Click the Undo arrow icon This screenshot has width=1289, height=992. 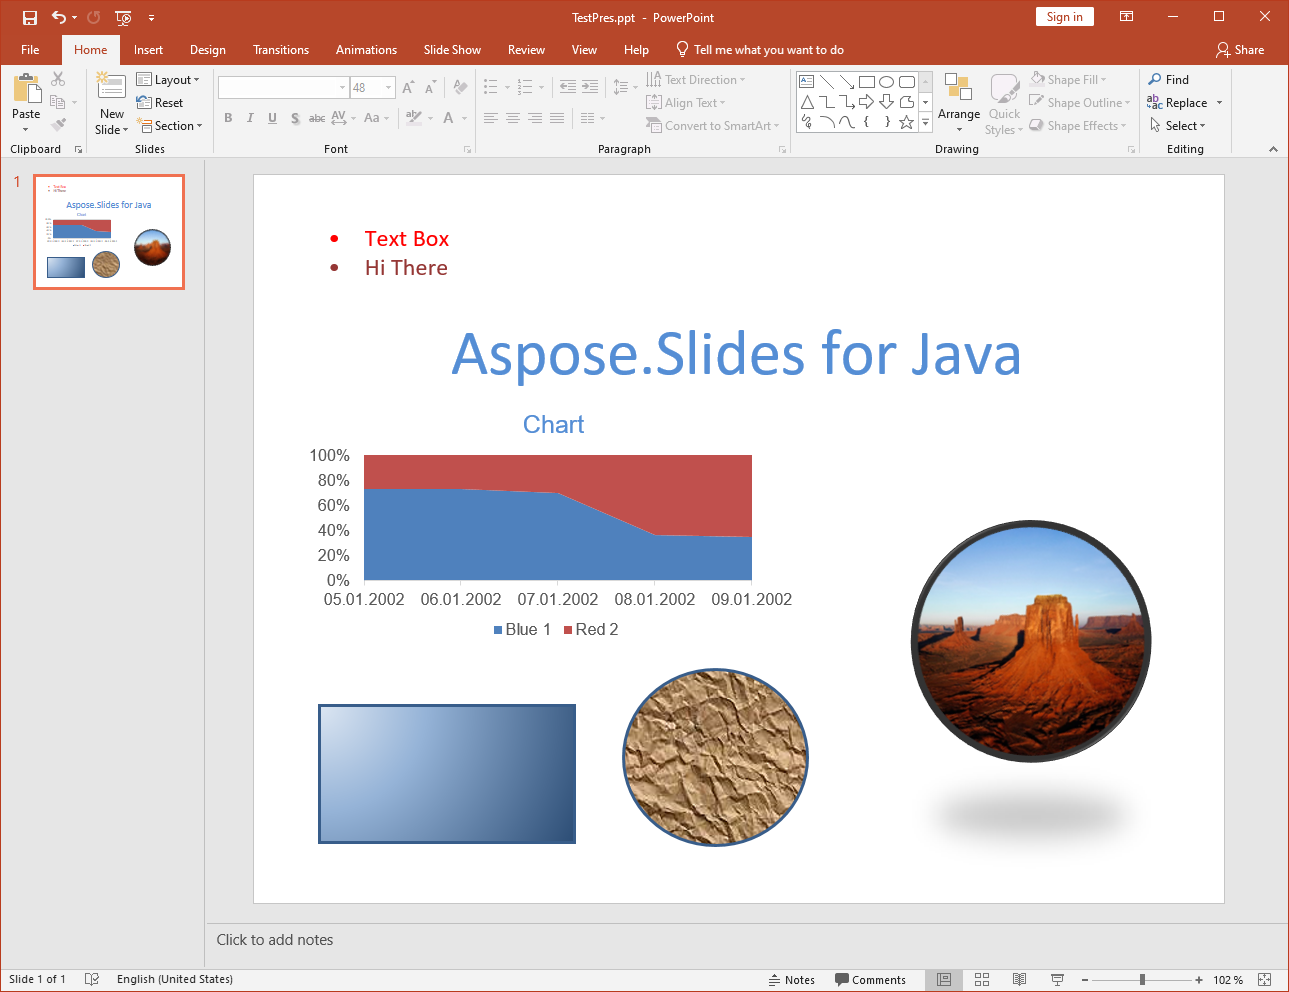pos(59,17)
